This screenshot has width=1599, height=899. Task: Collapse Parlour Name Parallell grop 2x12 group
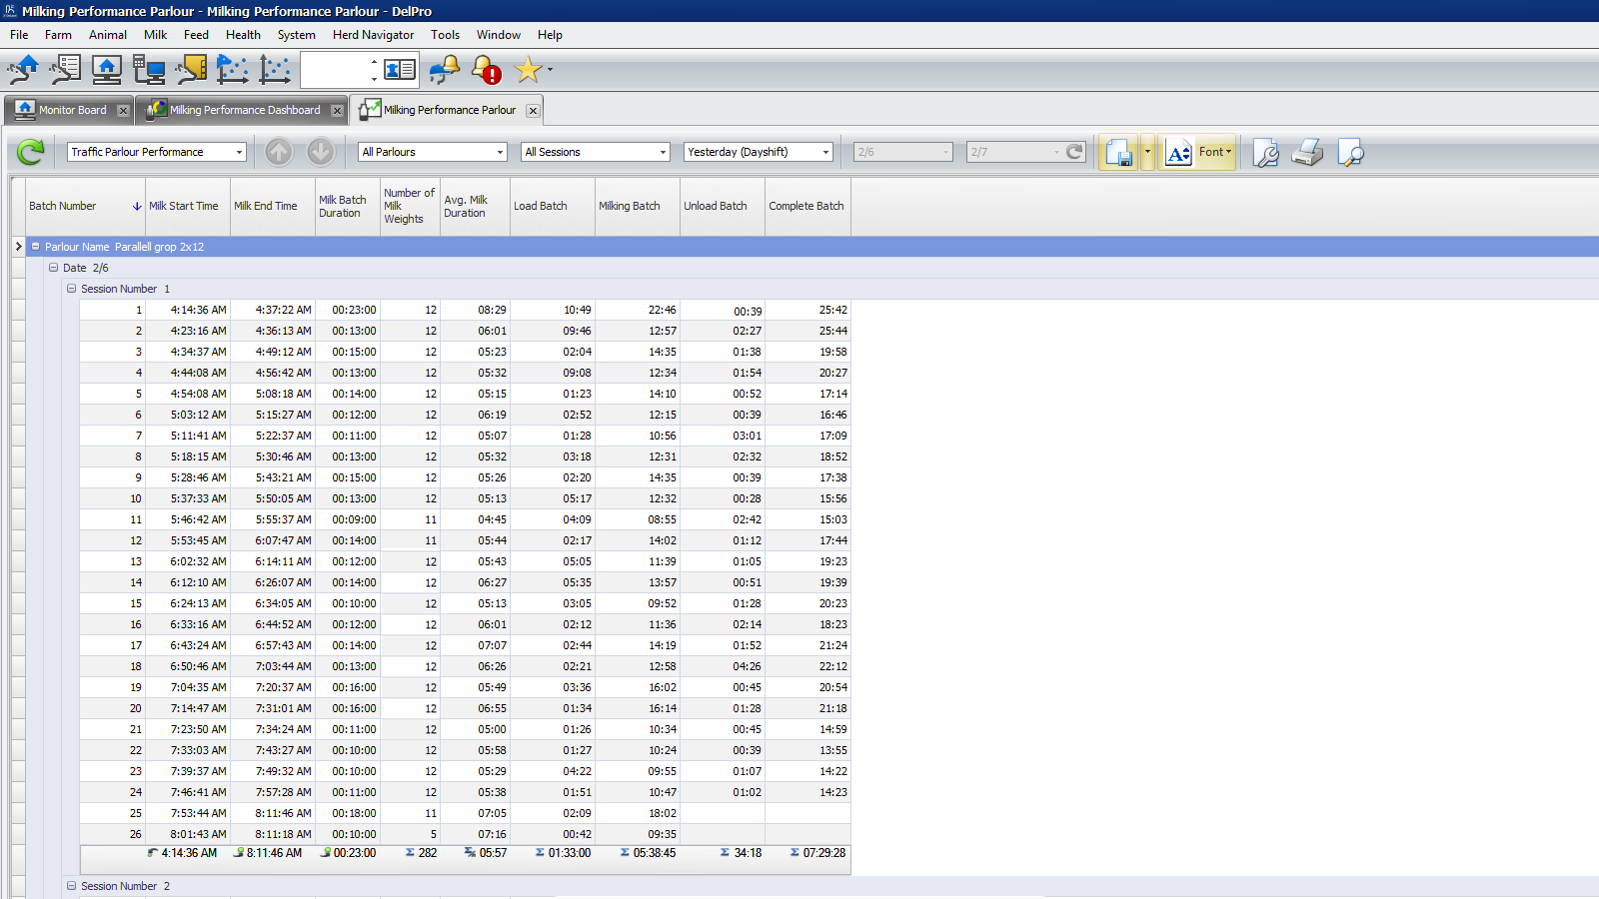pyautogui.click(x=36, y=247)
